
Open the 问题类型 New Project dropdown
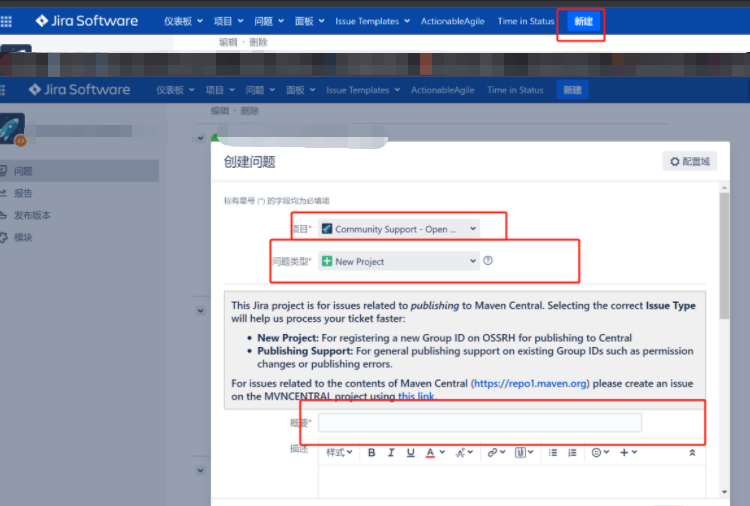pos(399,261)
